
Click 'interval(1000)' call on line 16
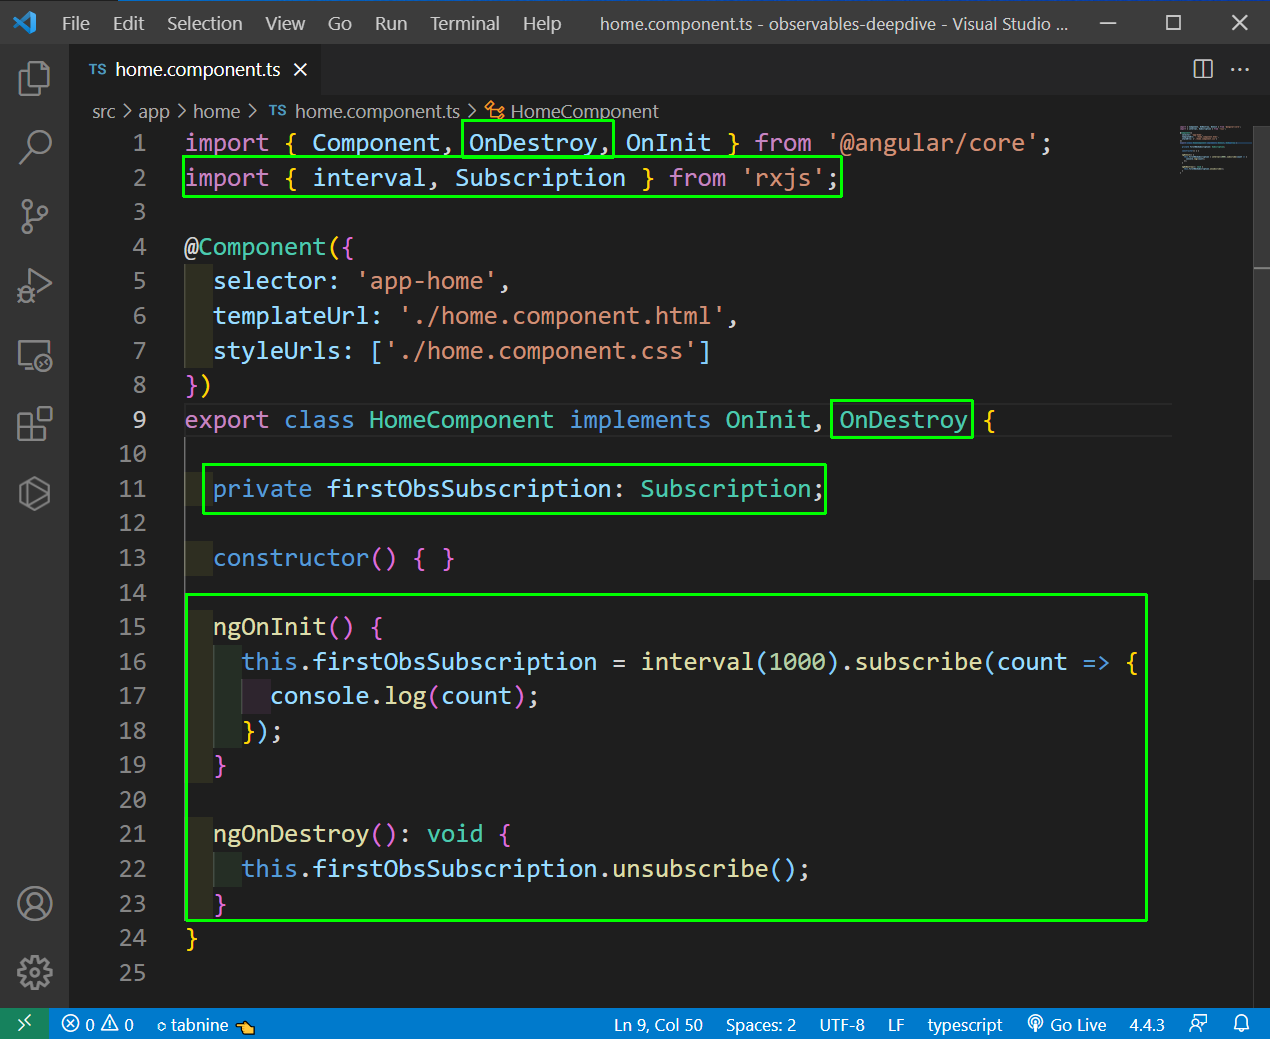pos(740,662)
